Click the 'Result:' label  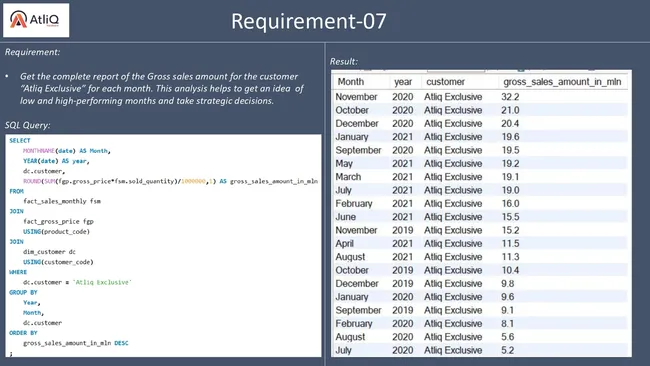coord(343,61)
